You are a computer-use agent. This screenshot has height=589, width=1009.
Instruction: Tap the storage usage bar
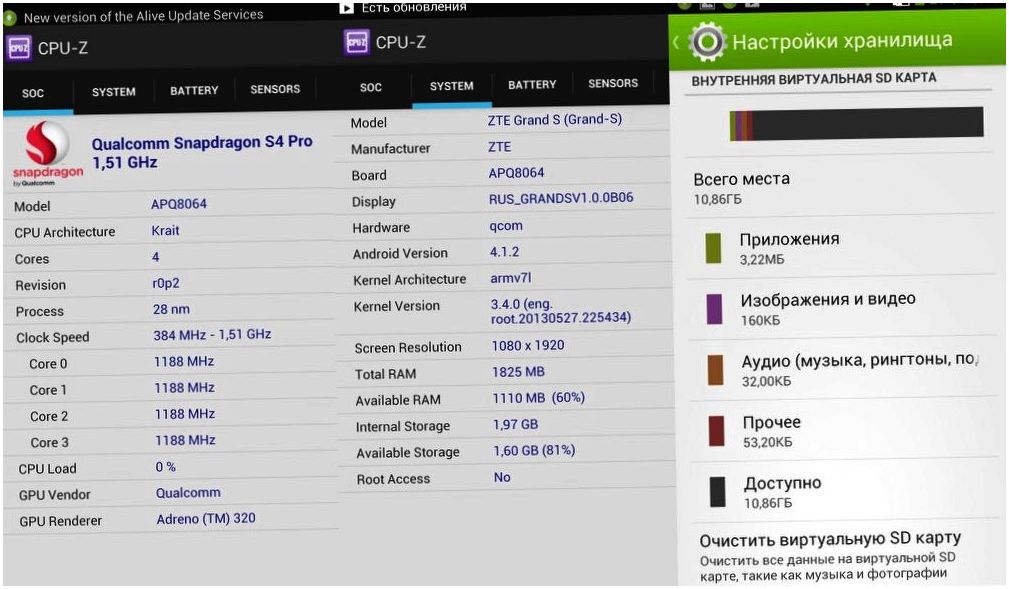tap(856, 124)
